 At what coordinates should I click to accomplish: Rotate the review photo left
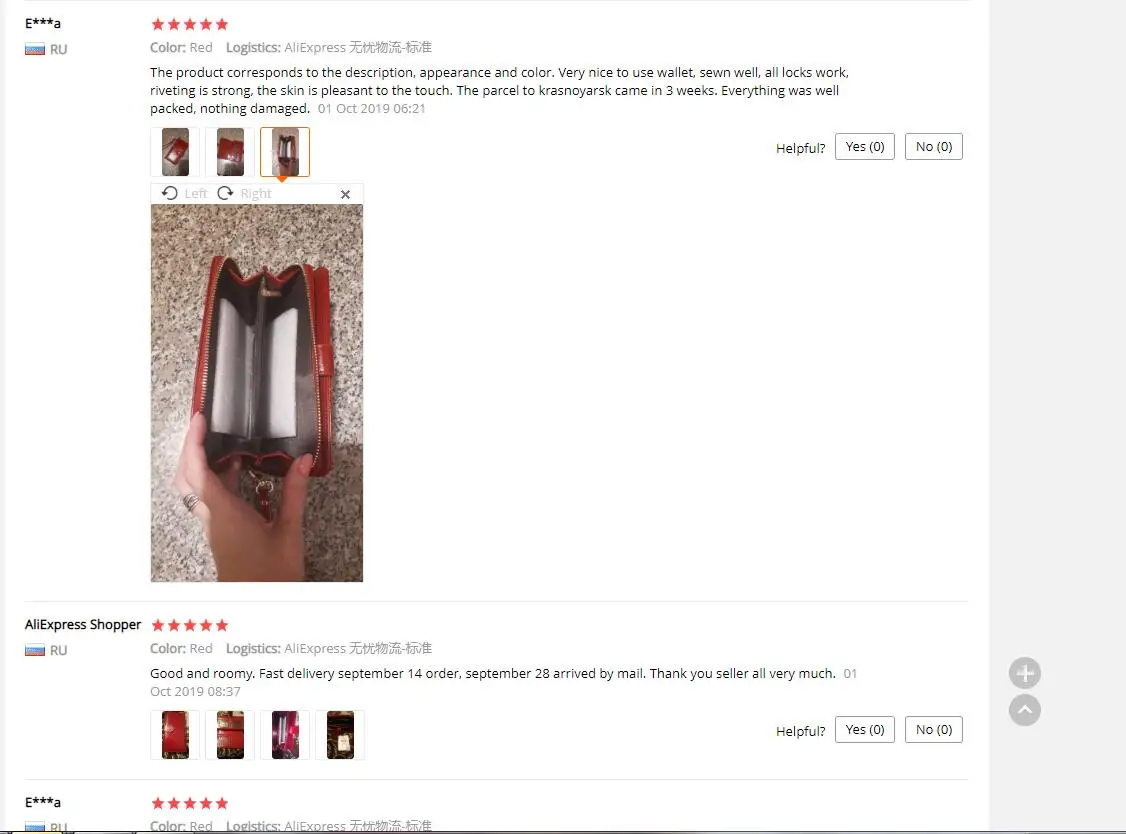tap(185, 193)
